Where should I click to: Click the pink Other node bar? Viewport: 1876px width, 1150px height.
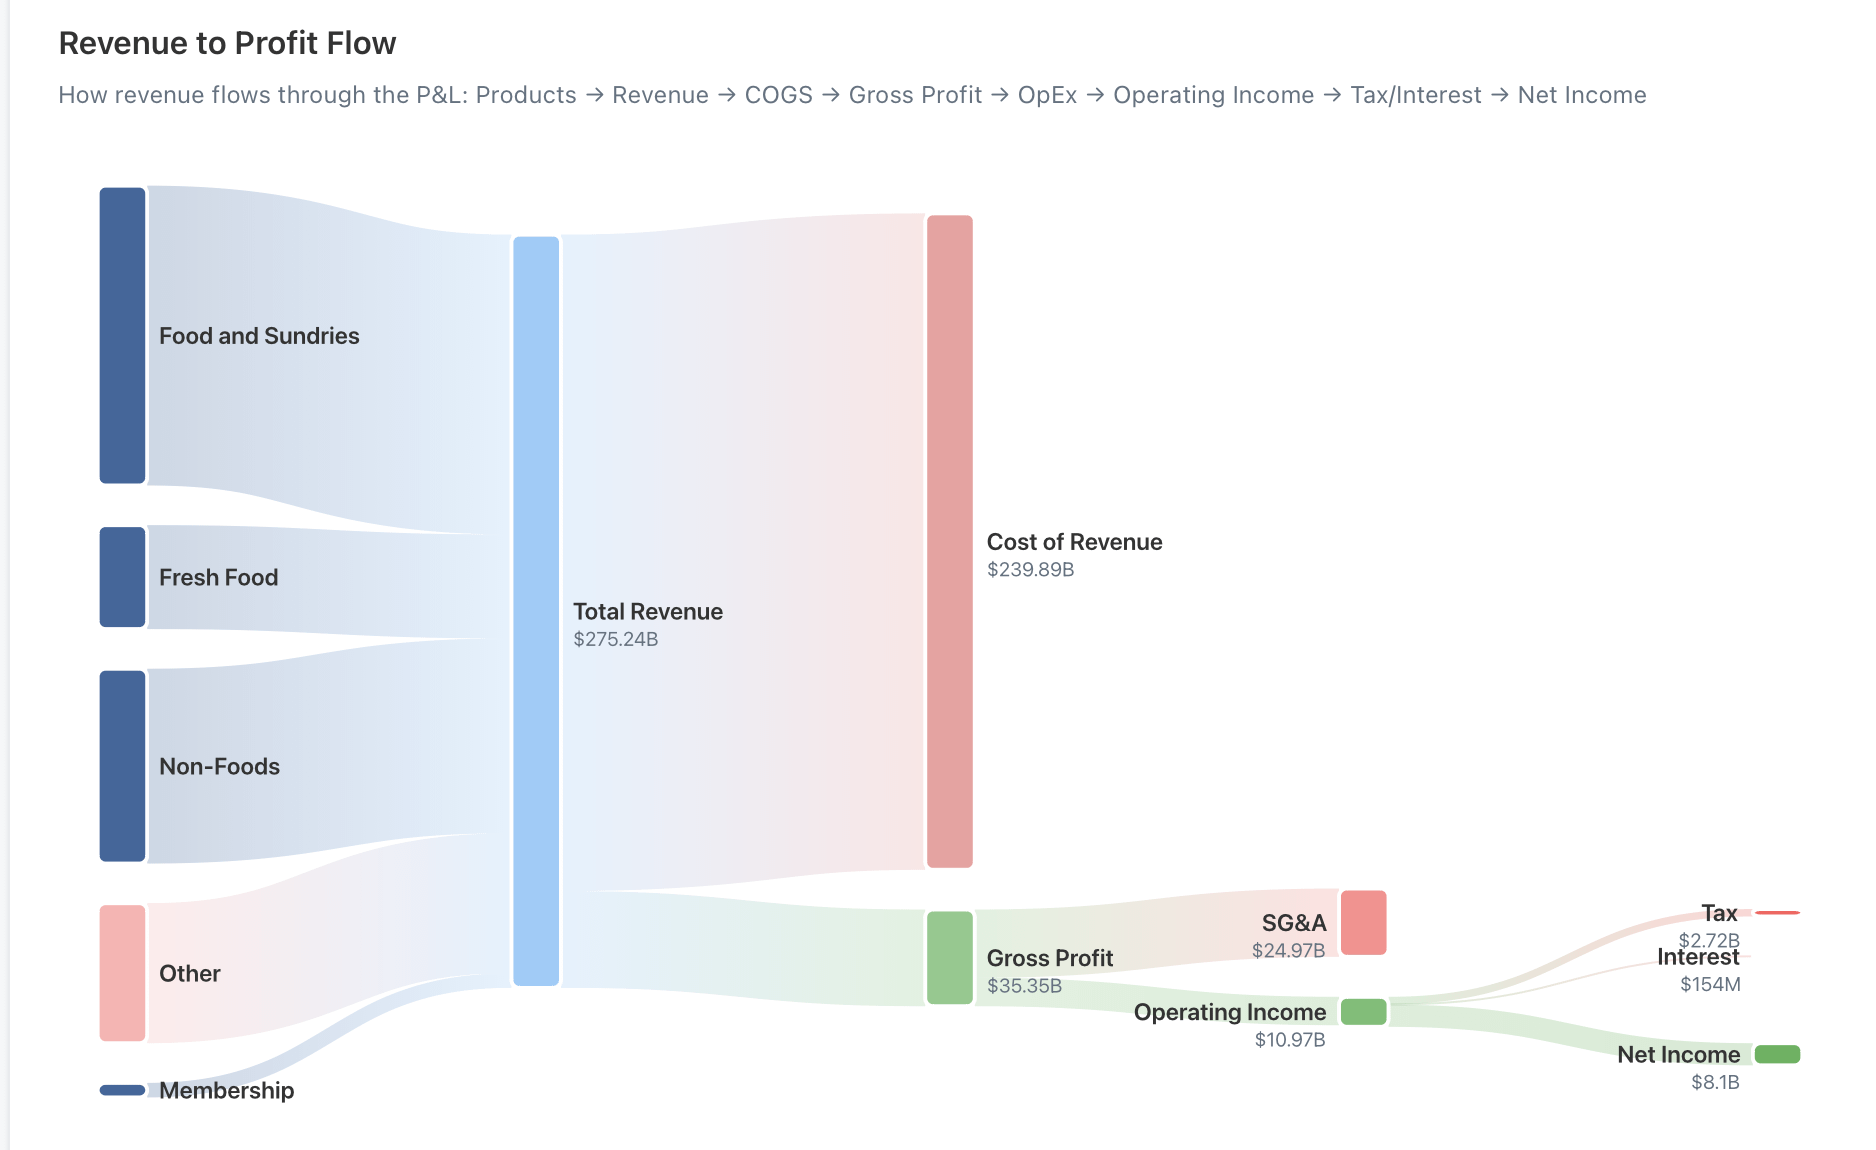click(x=122, y=973)
